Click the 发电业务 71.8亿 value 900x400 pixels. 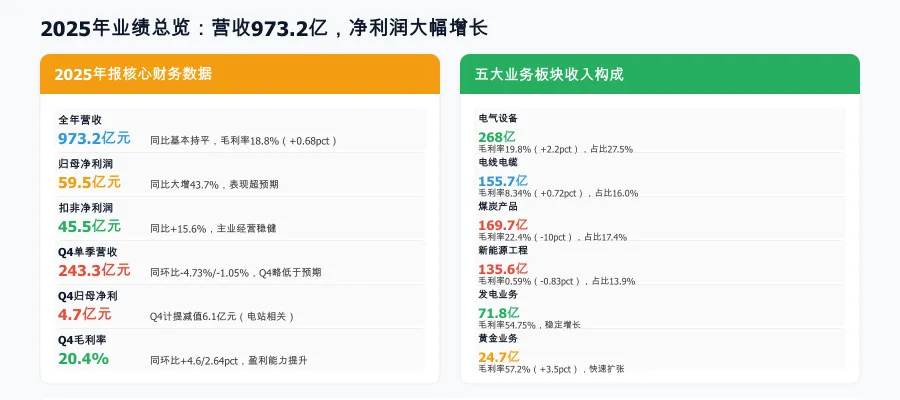(x=499, y=313)
